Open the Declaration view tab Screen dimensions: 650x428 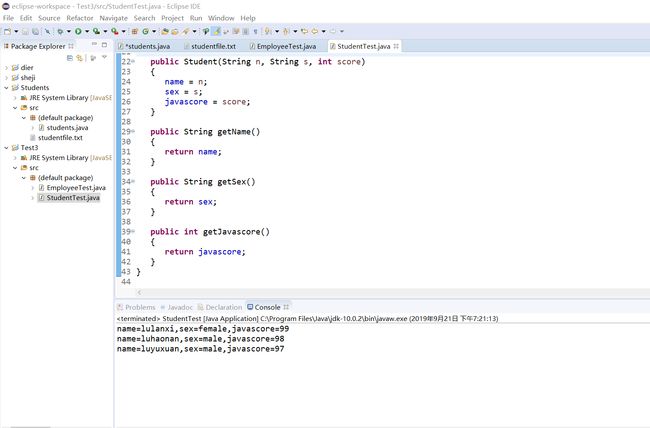(x=220, y=307)
